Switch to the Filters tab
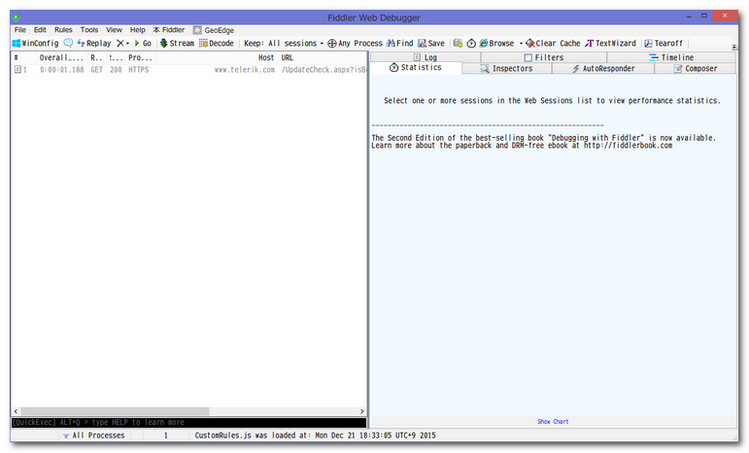The image size is (749, 453). pos(544,57)
